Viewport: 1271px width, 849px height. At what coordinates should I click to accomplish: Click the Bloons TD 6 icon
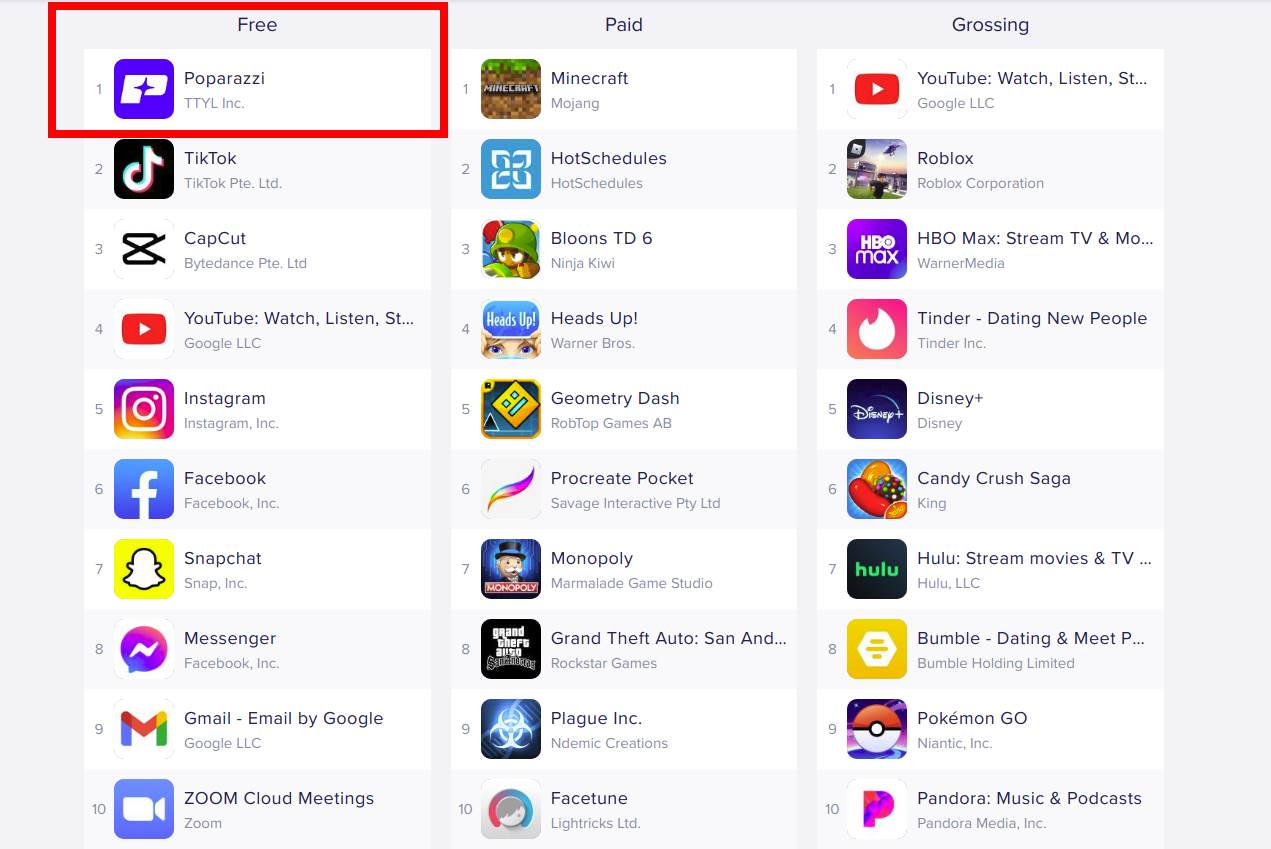pos(511,249)
